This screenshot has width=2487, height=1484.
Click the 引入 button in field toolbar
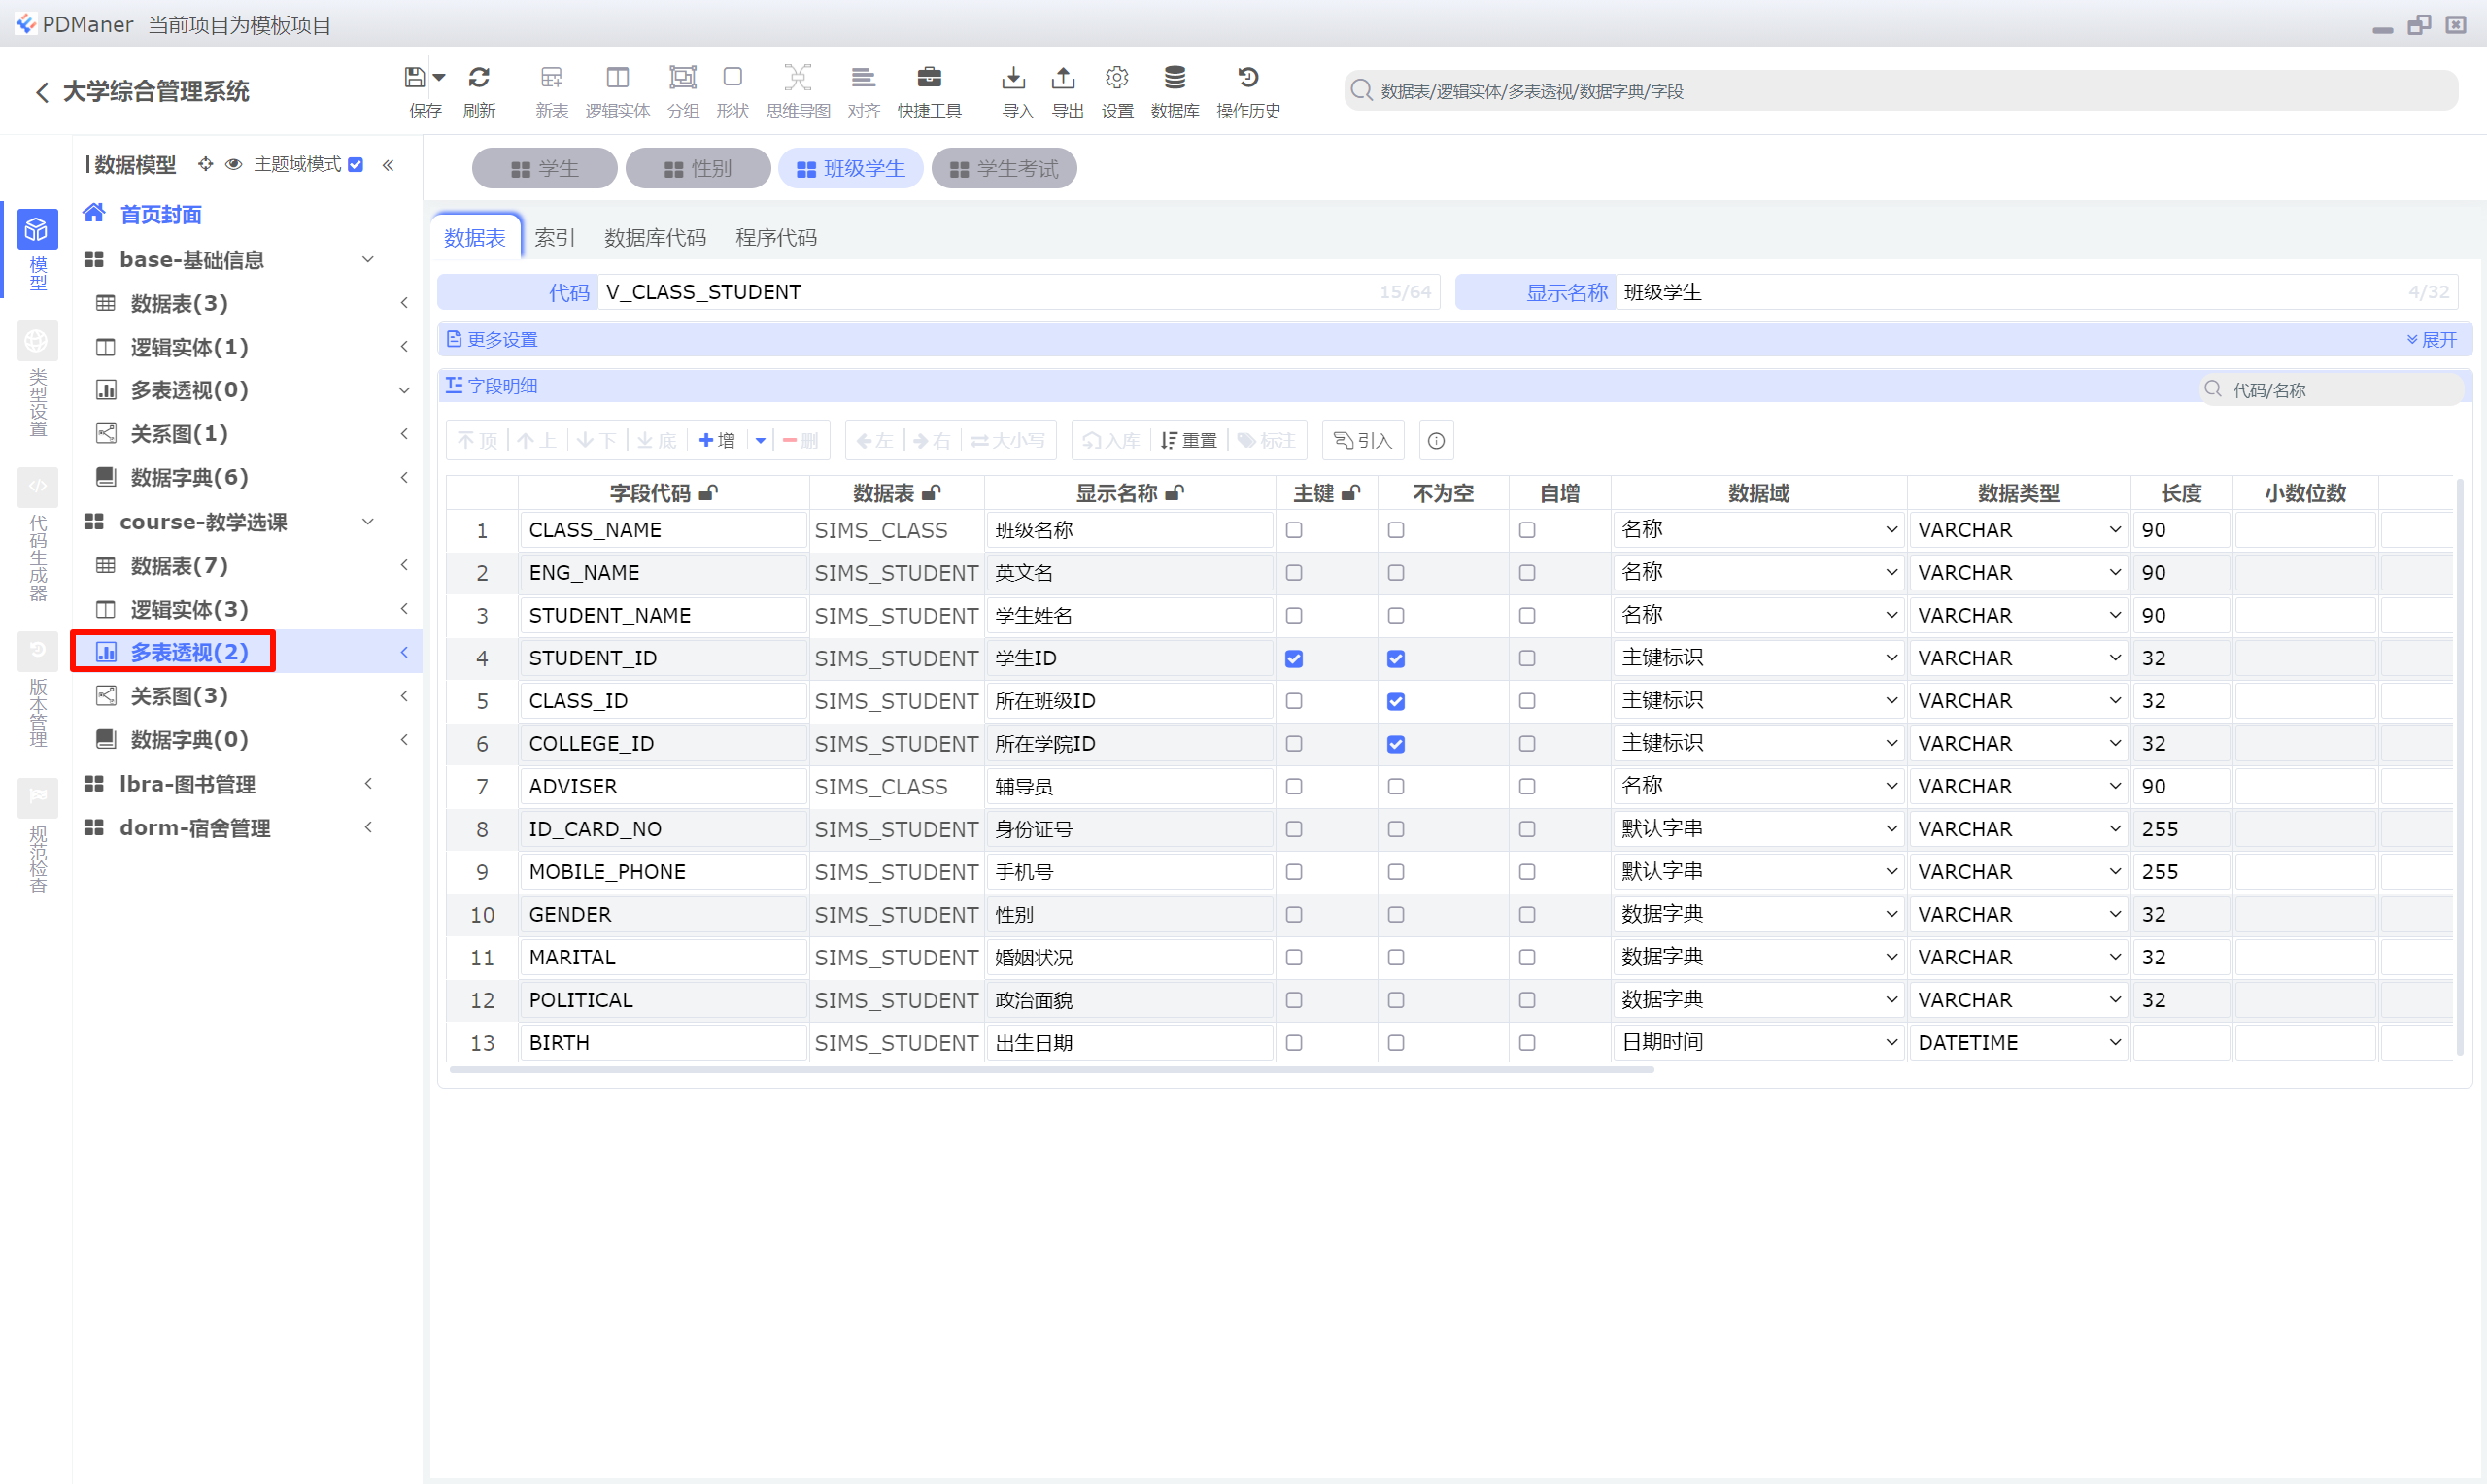coord(1363,441)
